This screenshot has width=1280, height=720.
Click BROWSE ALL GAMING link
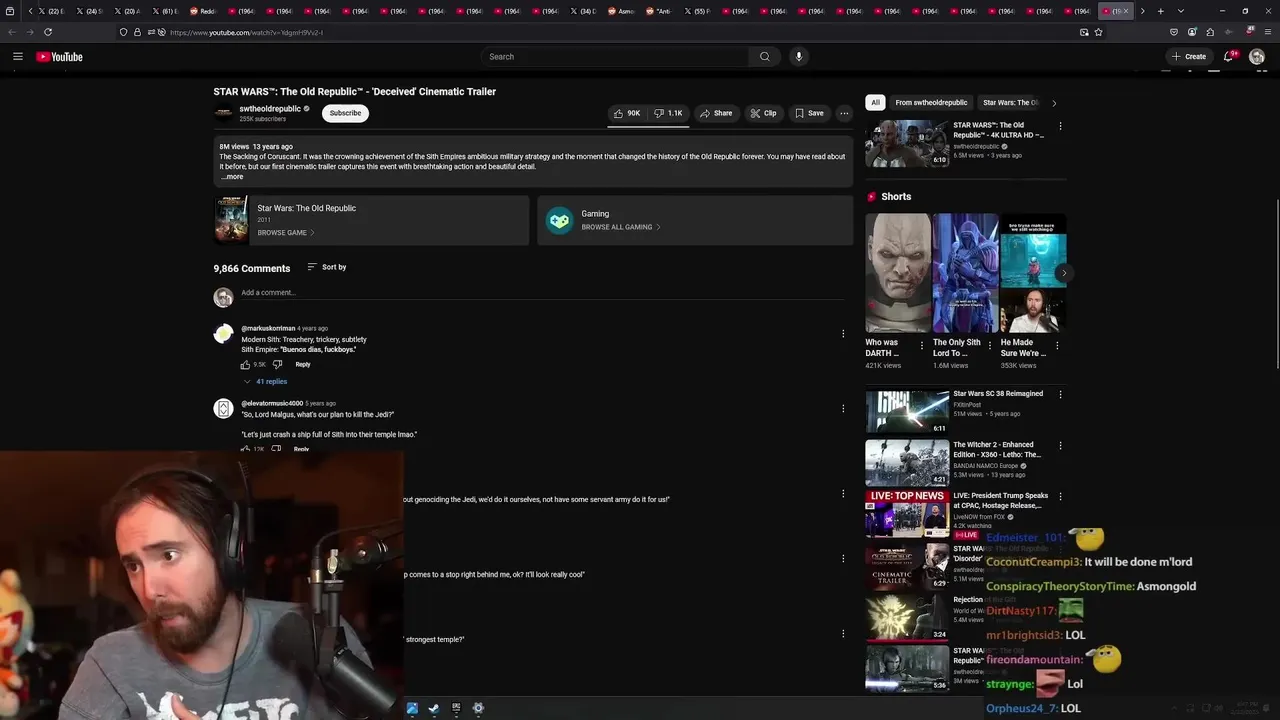coord(621,227)
